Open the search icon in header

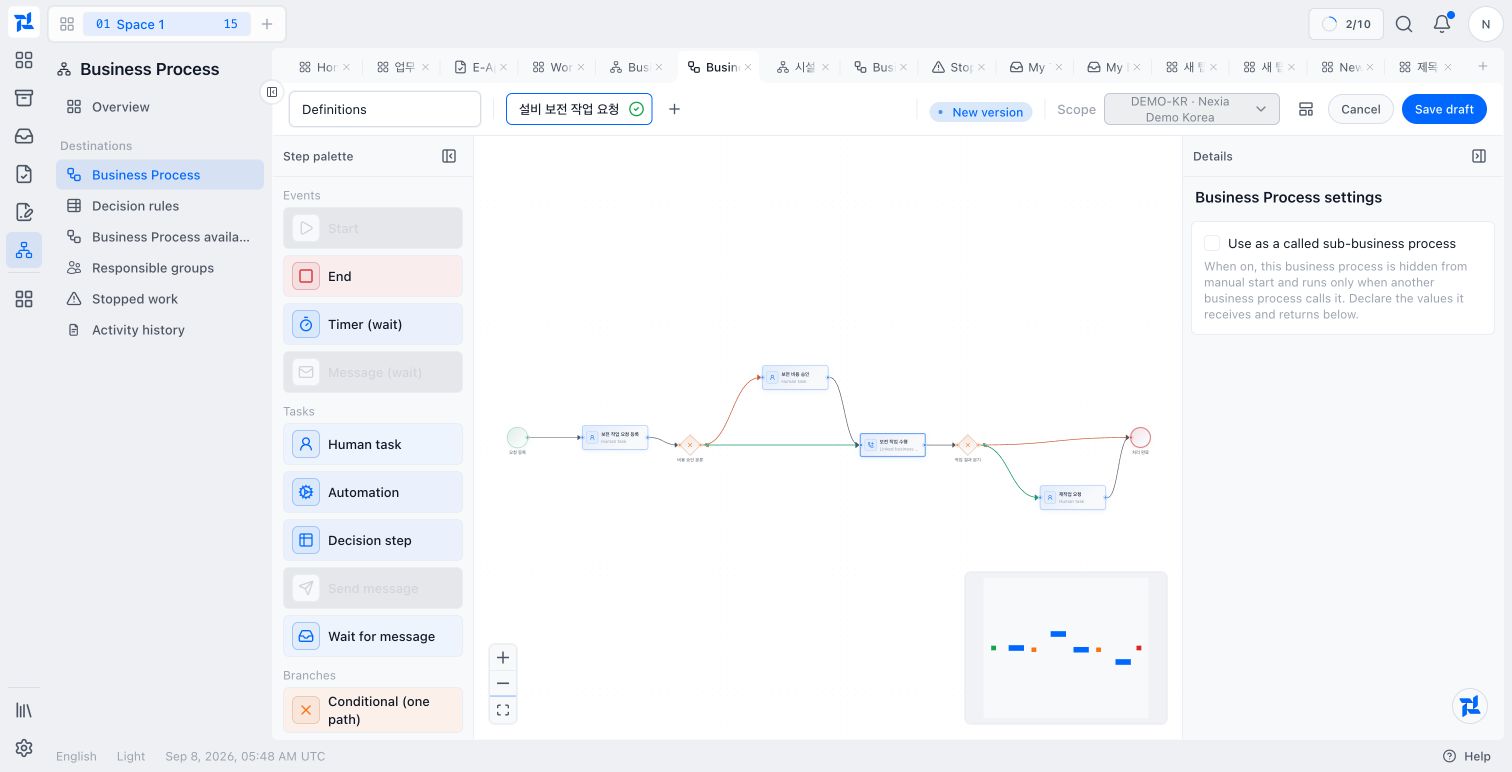pos(1404,24)
